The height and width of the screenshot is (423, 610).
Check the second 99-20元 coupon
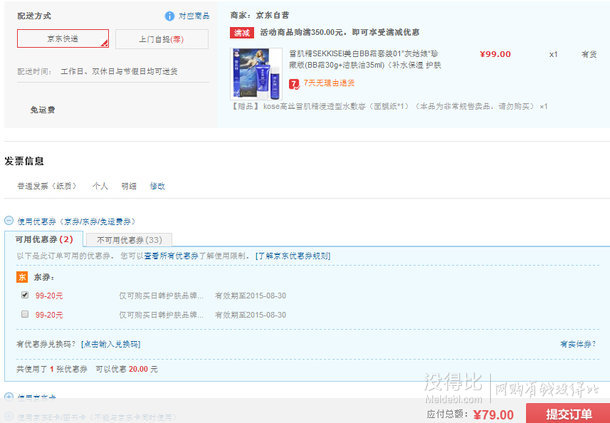(x=25, y=314)
